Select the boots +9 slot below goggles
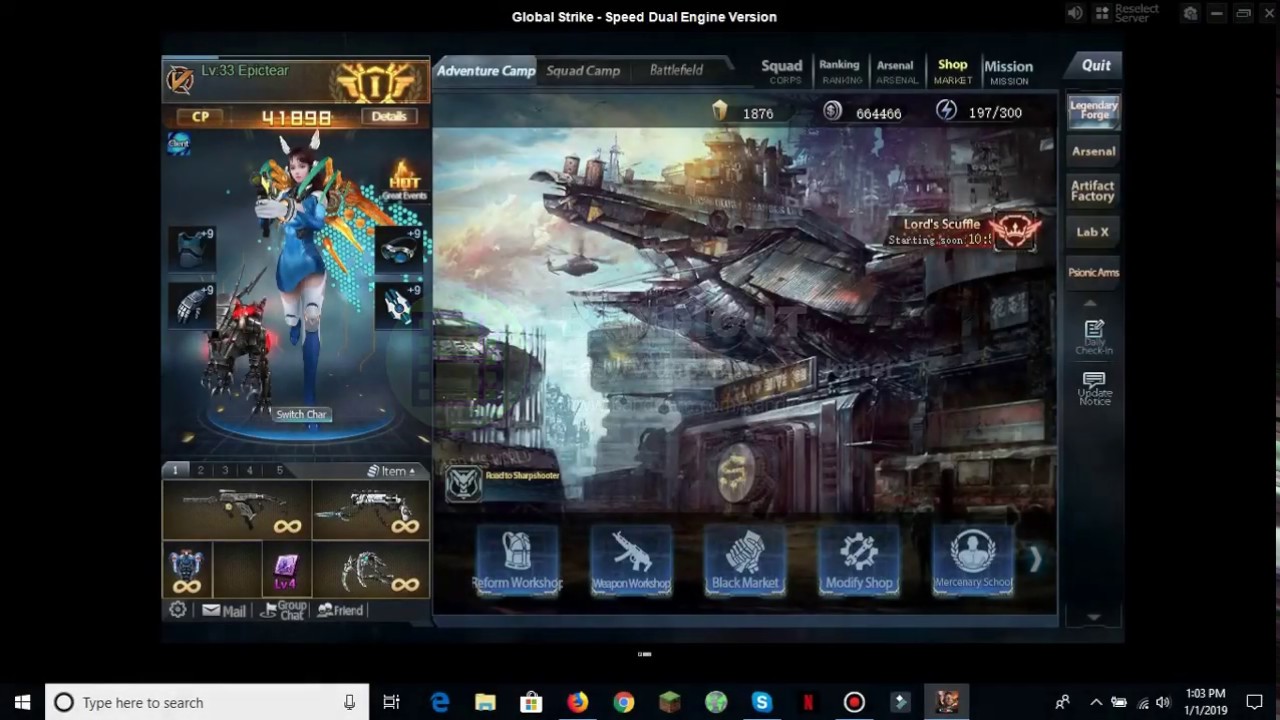Screen dimensions: 1280x720 (400, 305)
